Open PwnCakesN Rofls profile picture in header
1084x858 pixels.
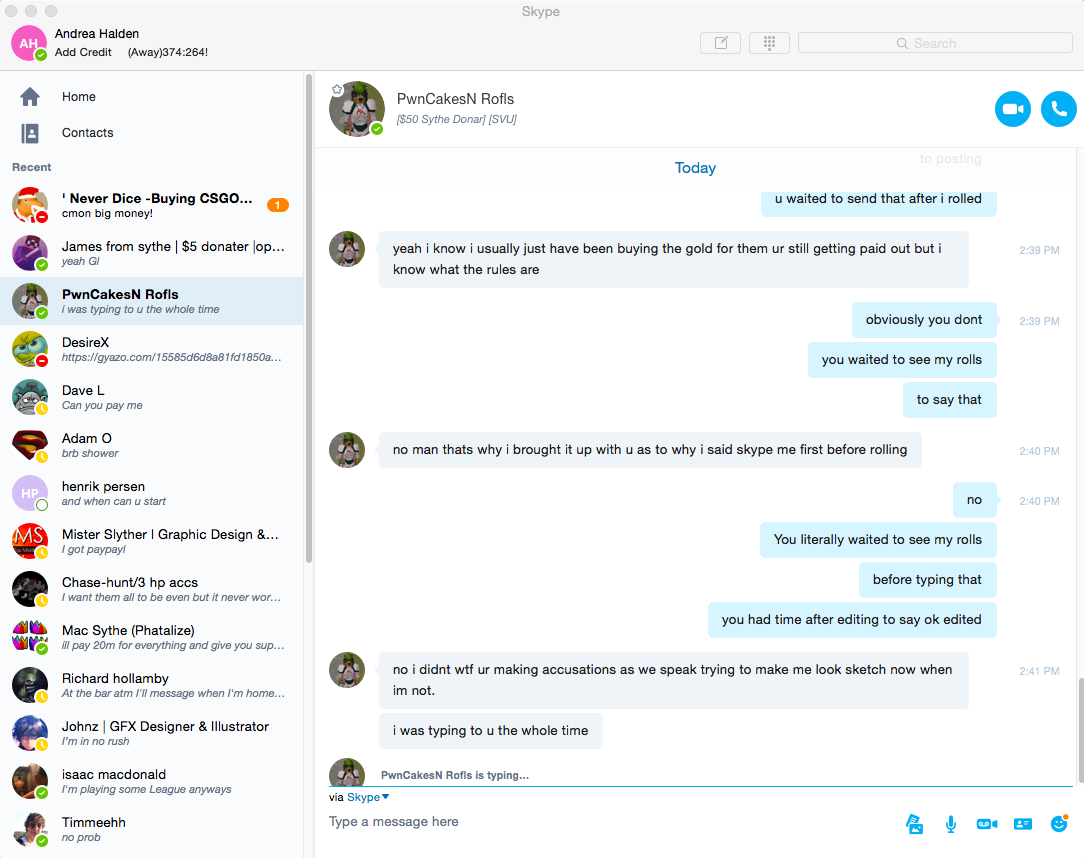pos(357,109)
